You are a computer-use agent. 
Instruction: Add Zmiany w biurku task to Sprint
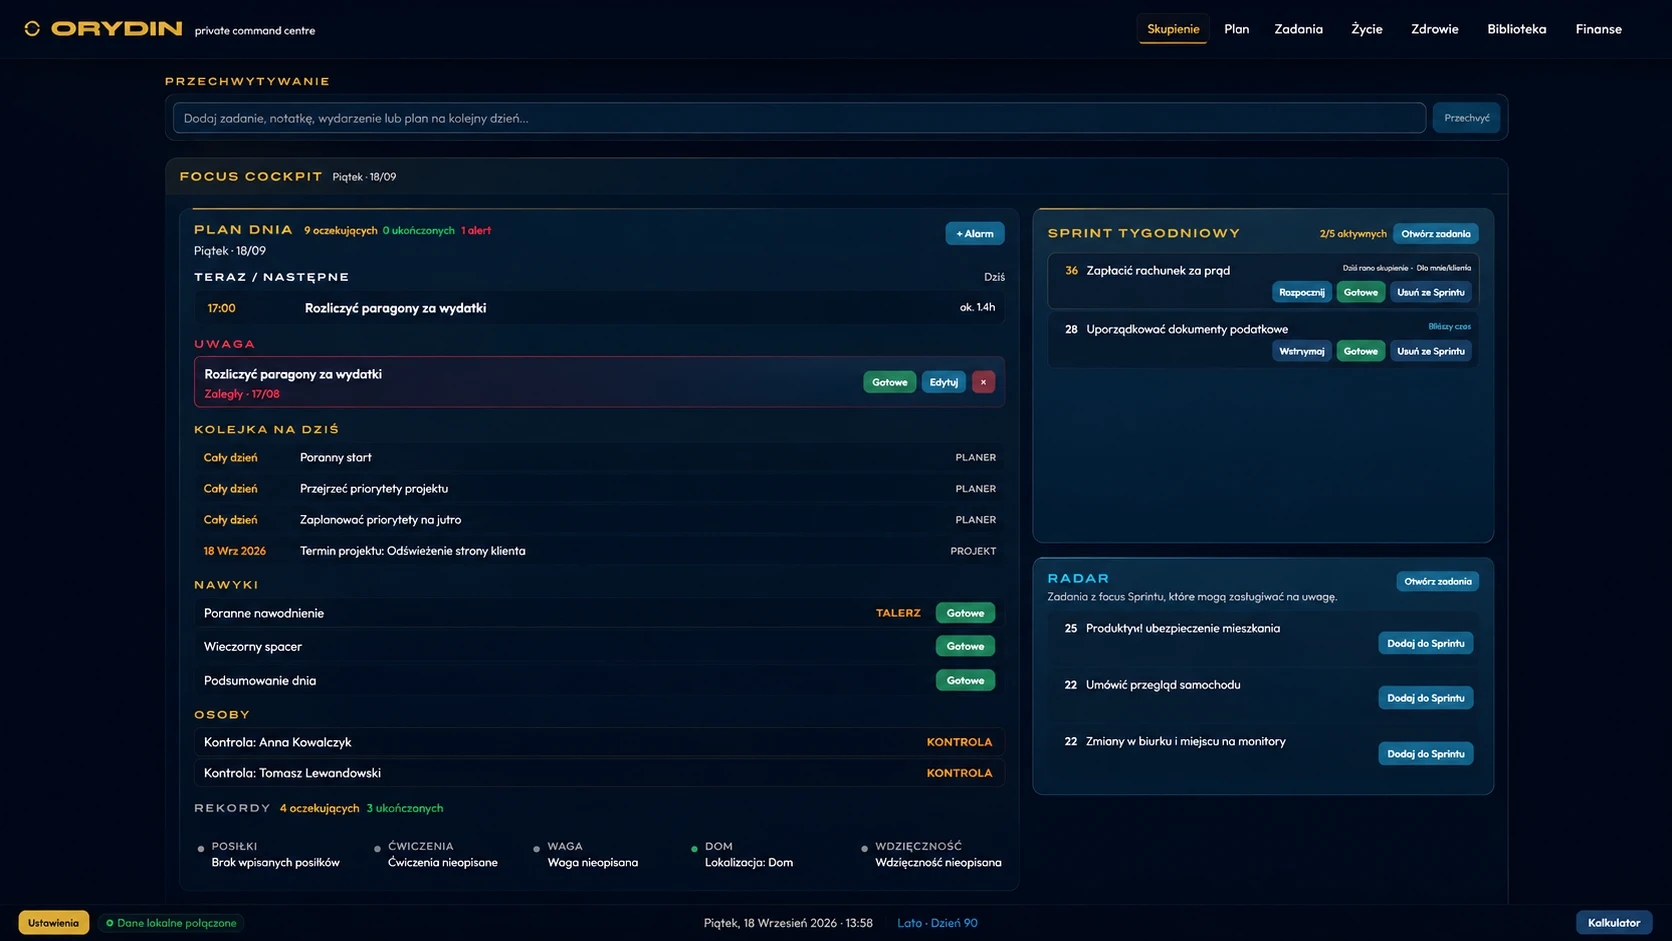[x=1425, y=754]
